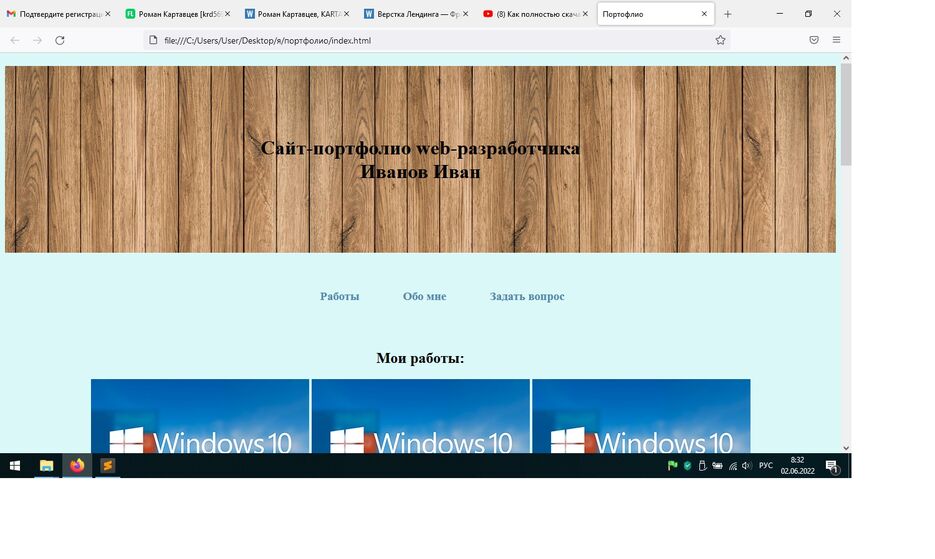Close the 'Роман Картавцев, KART' tab
The image size is (935, 559).
coord(346,14)
